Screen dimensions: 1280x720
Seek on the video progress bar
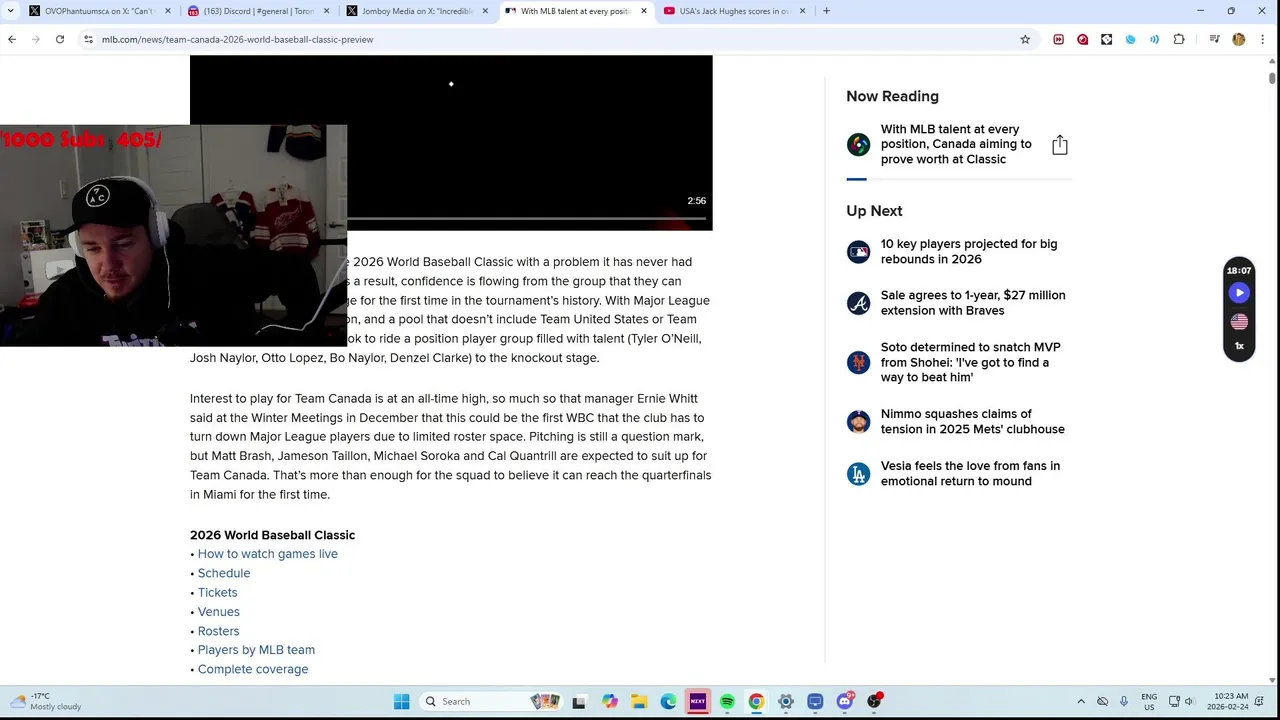point(528,217)
